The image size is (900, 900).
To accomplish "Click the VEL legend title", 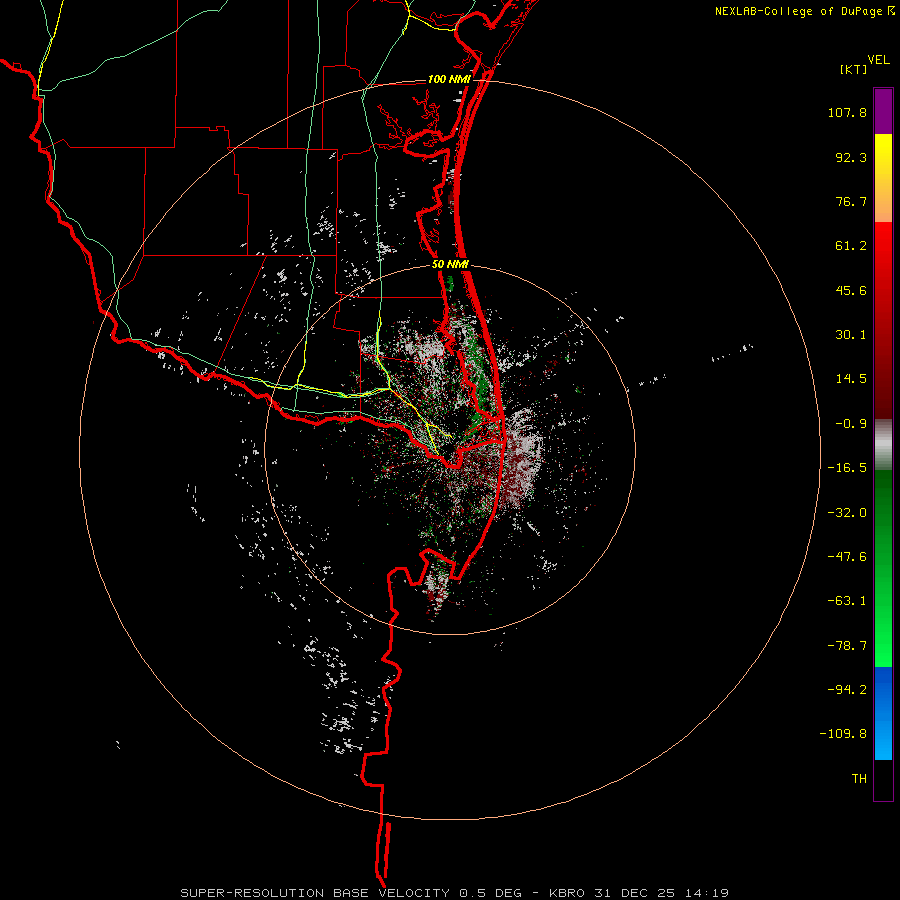I will [878, 60].
